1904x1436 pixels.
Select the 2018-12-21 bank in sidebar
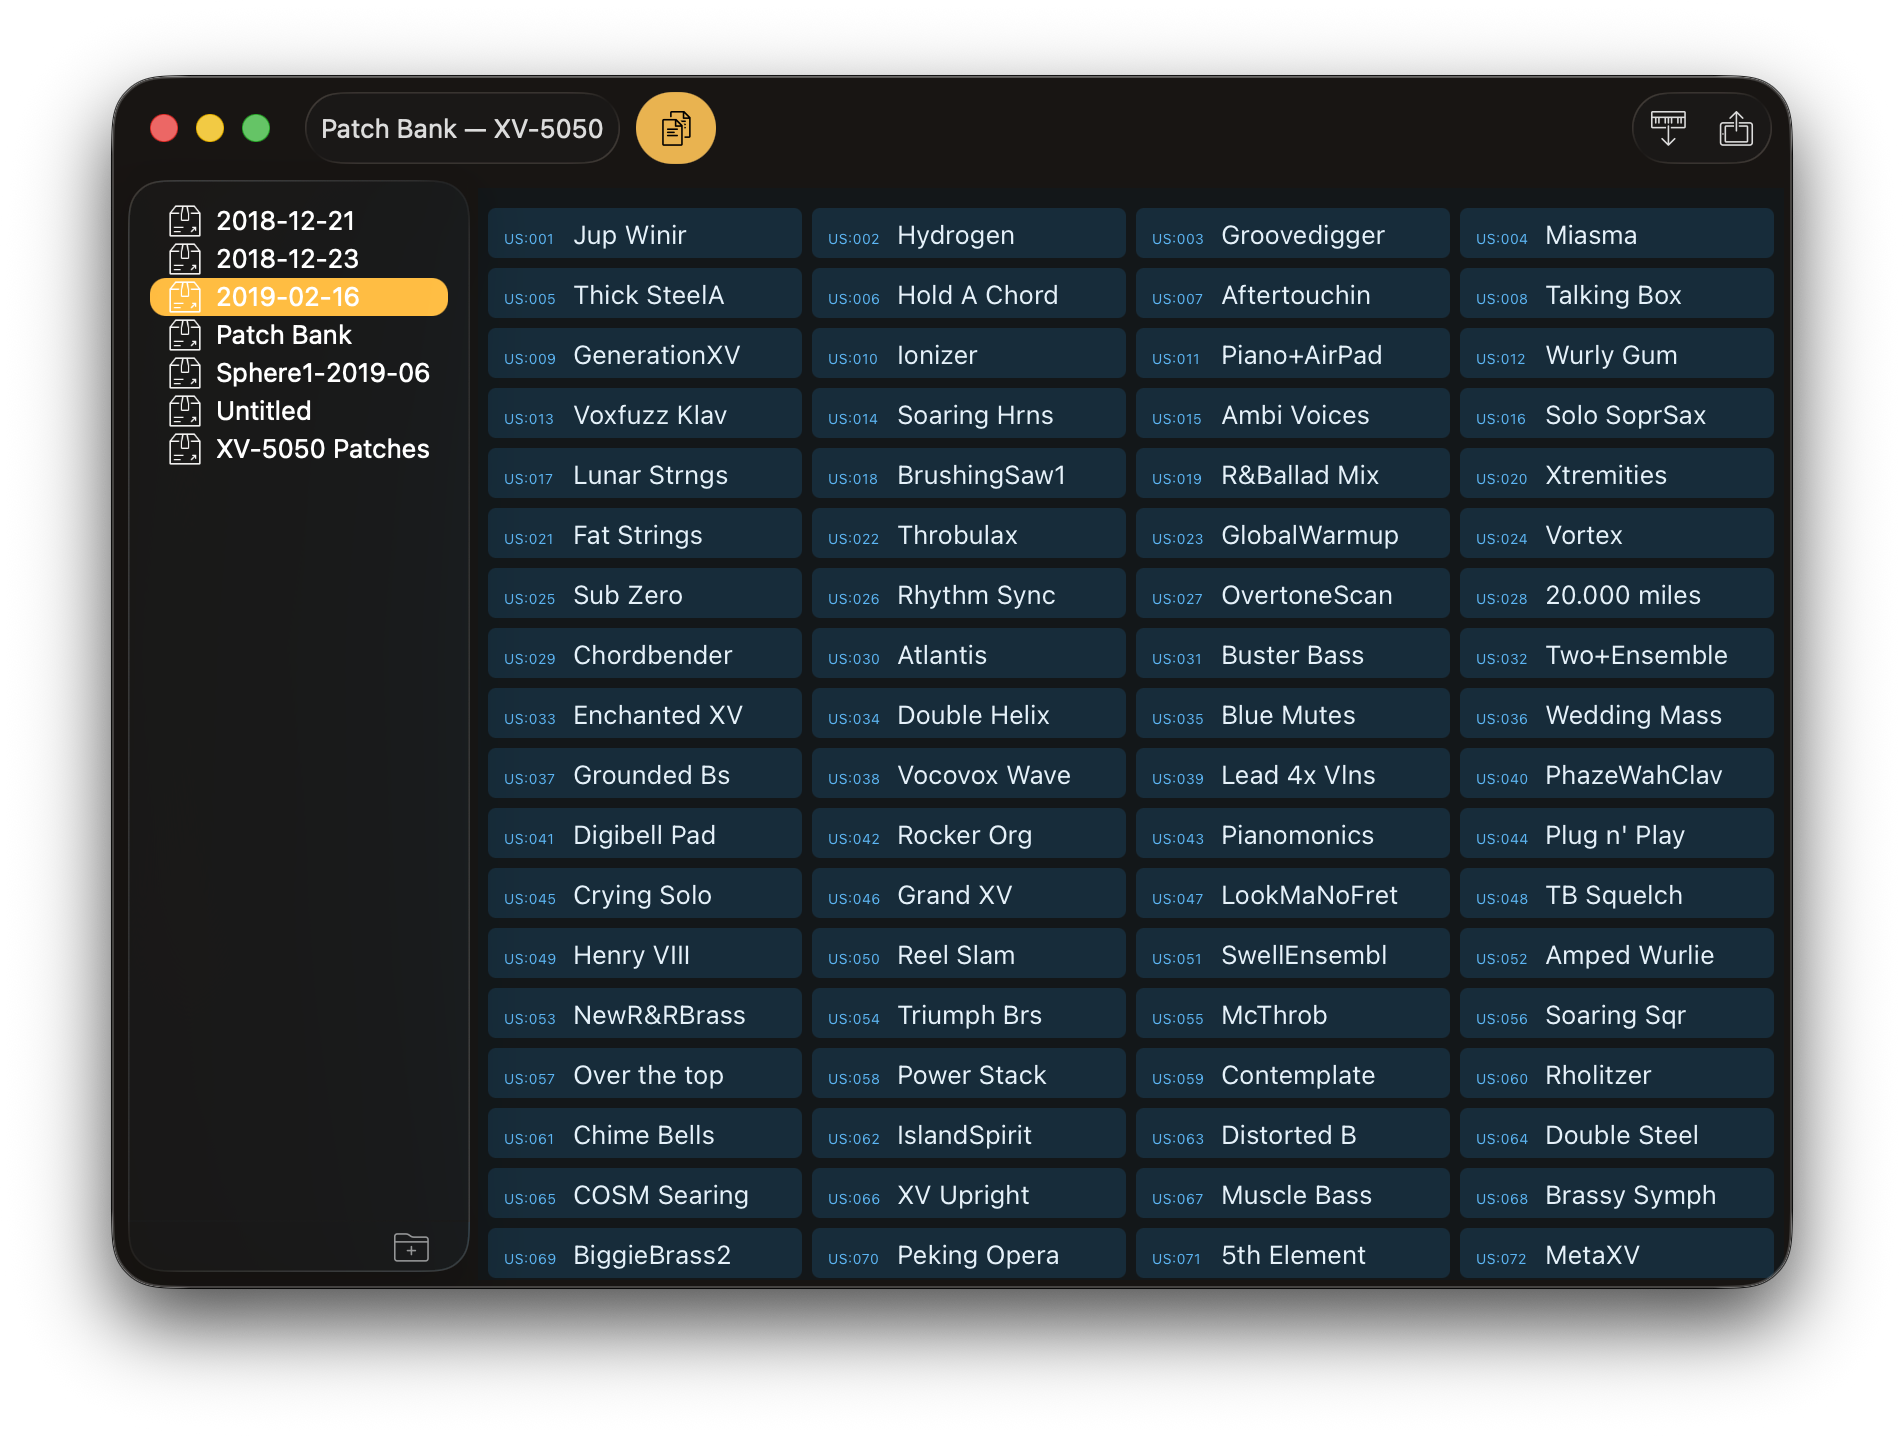(x=299, y=221)
